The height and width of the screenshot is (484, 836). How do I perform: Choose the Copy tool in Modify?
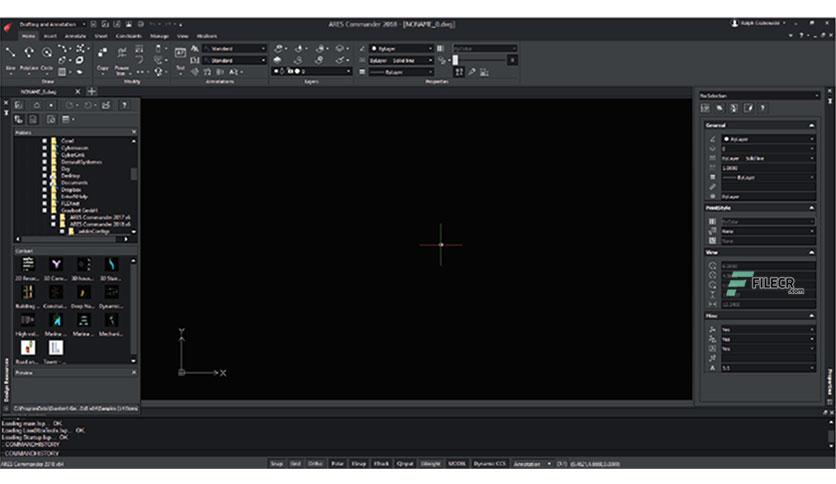point(102,58)
